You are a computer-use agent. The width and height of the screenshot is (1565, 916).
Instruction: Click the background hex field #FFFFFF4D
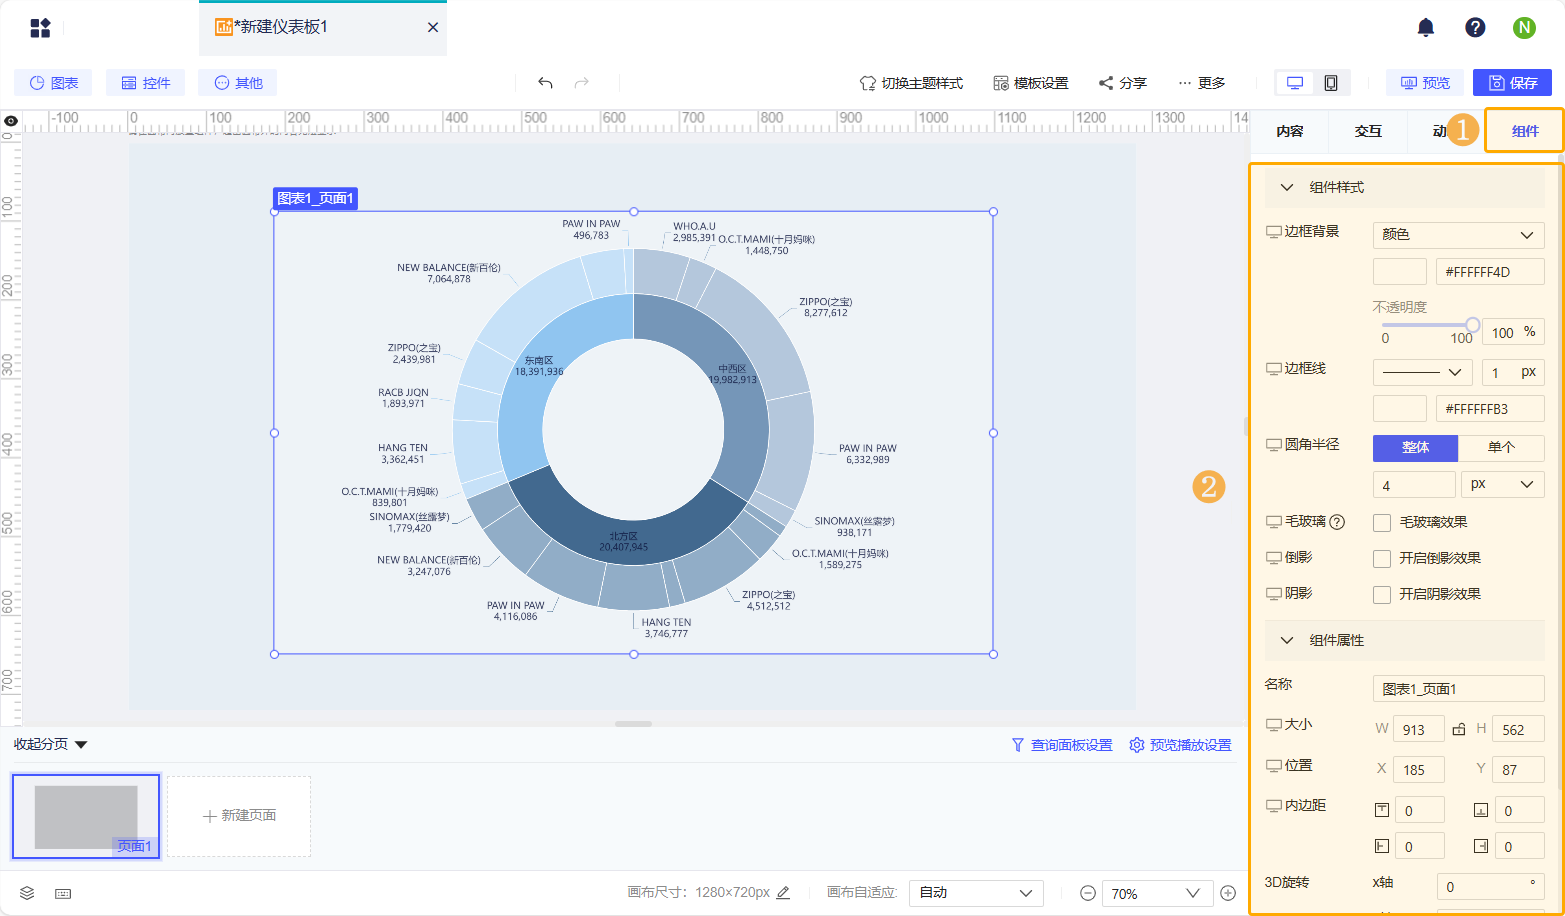pos(1490,272)
